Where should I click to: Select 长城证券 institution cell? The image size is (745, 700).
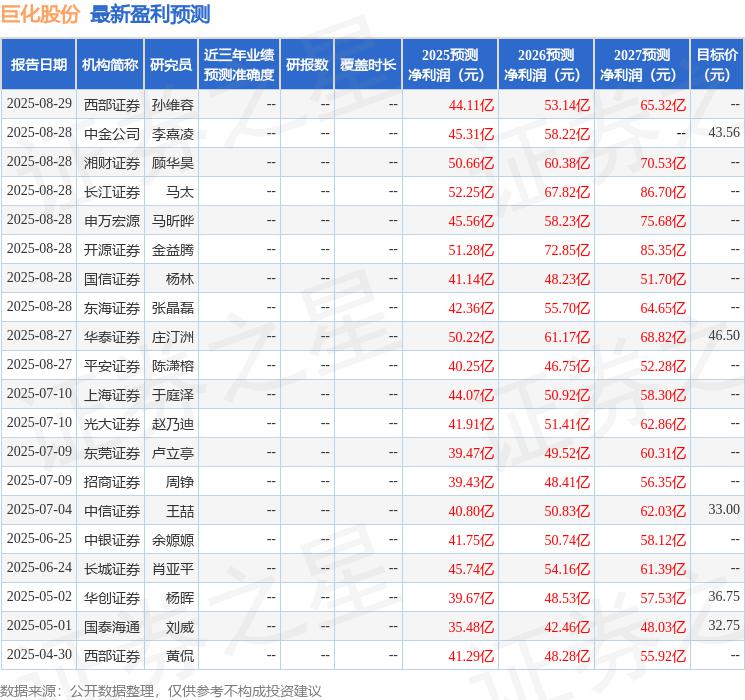pyautogui.click(x=112, y=569)
